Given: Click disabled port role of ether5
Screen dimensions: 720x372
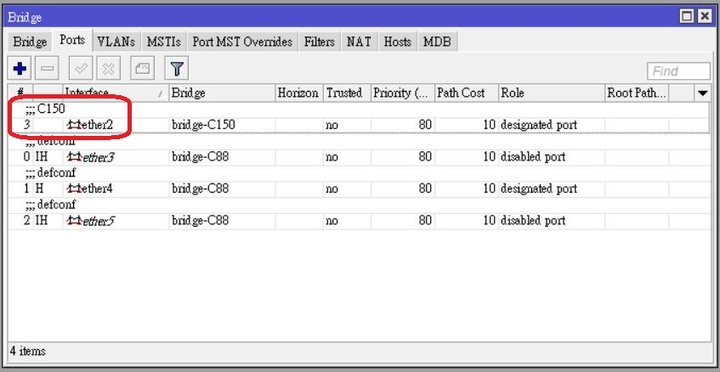Looking at the screenshot, I should click(533, 221).
